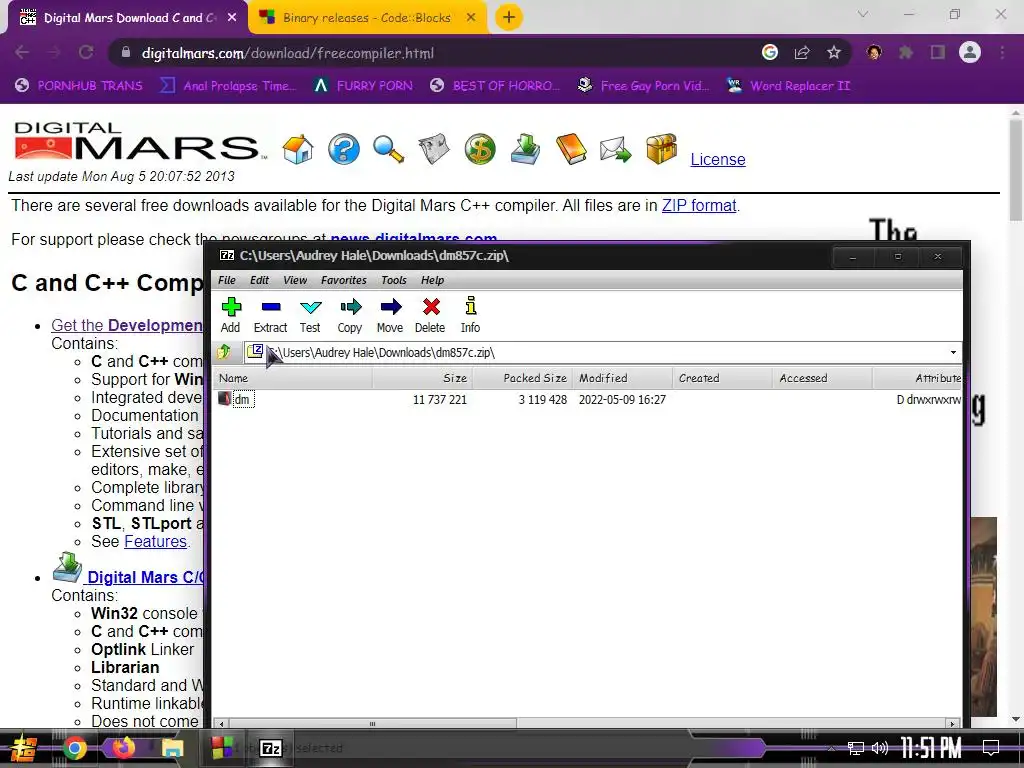Click the orange book icon
Viewport: 1024px width, 768px height.
click(571, 149)
